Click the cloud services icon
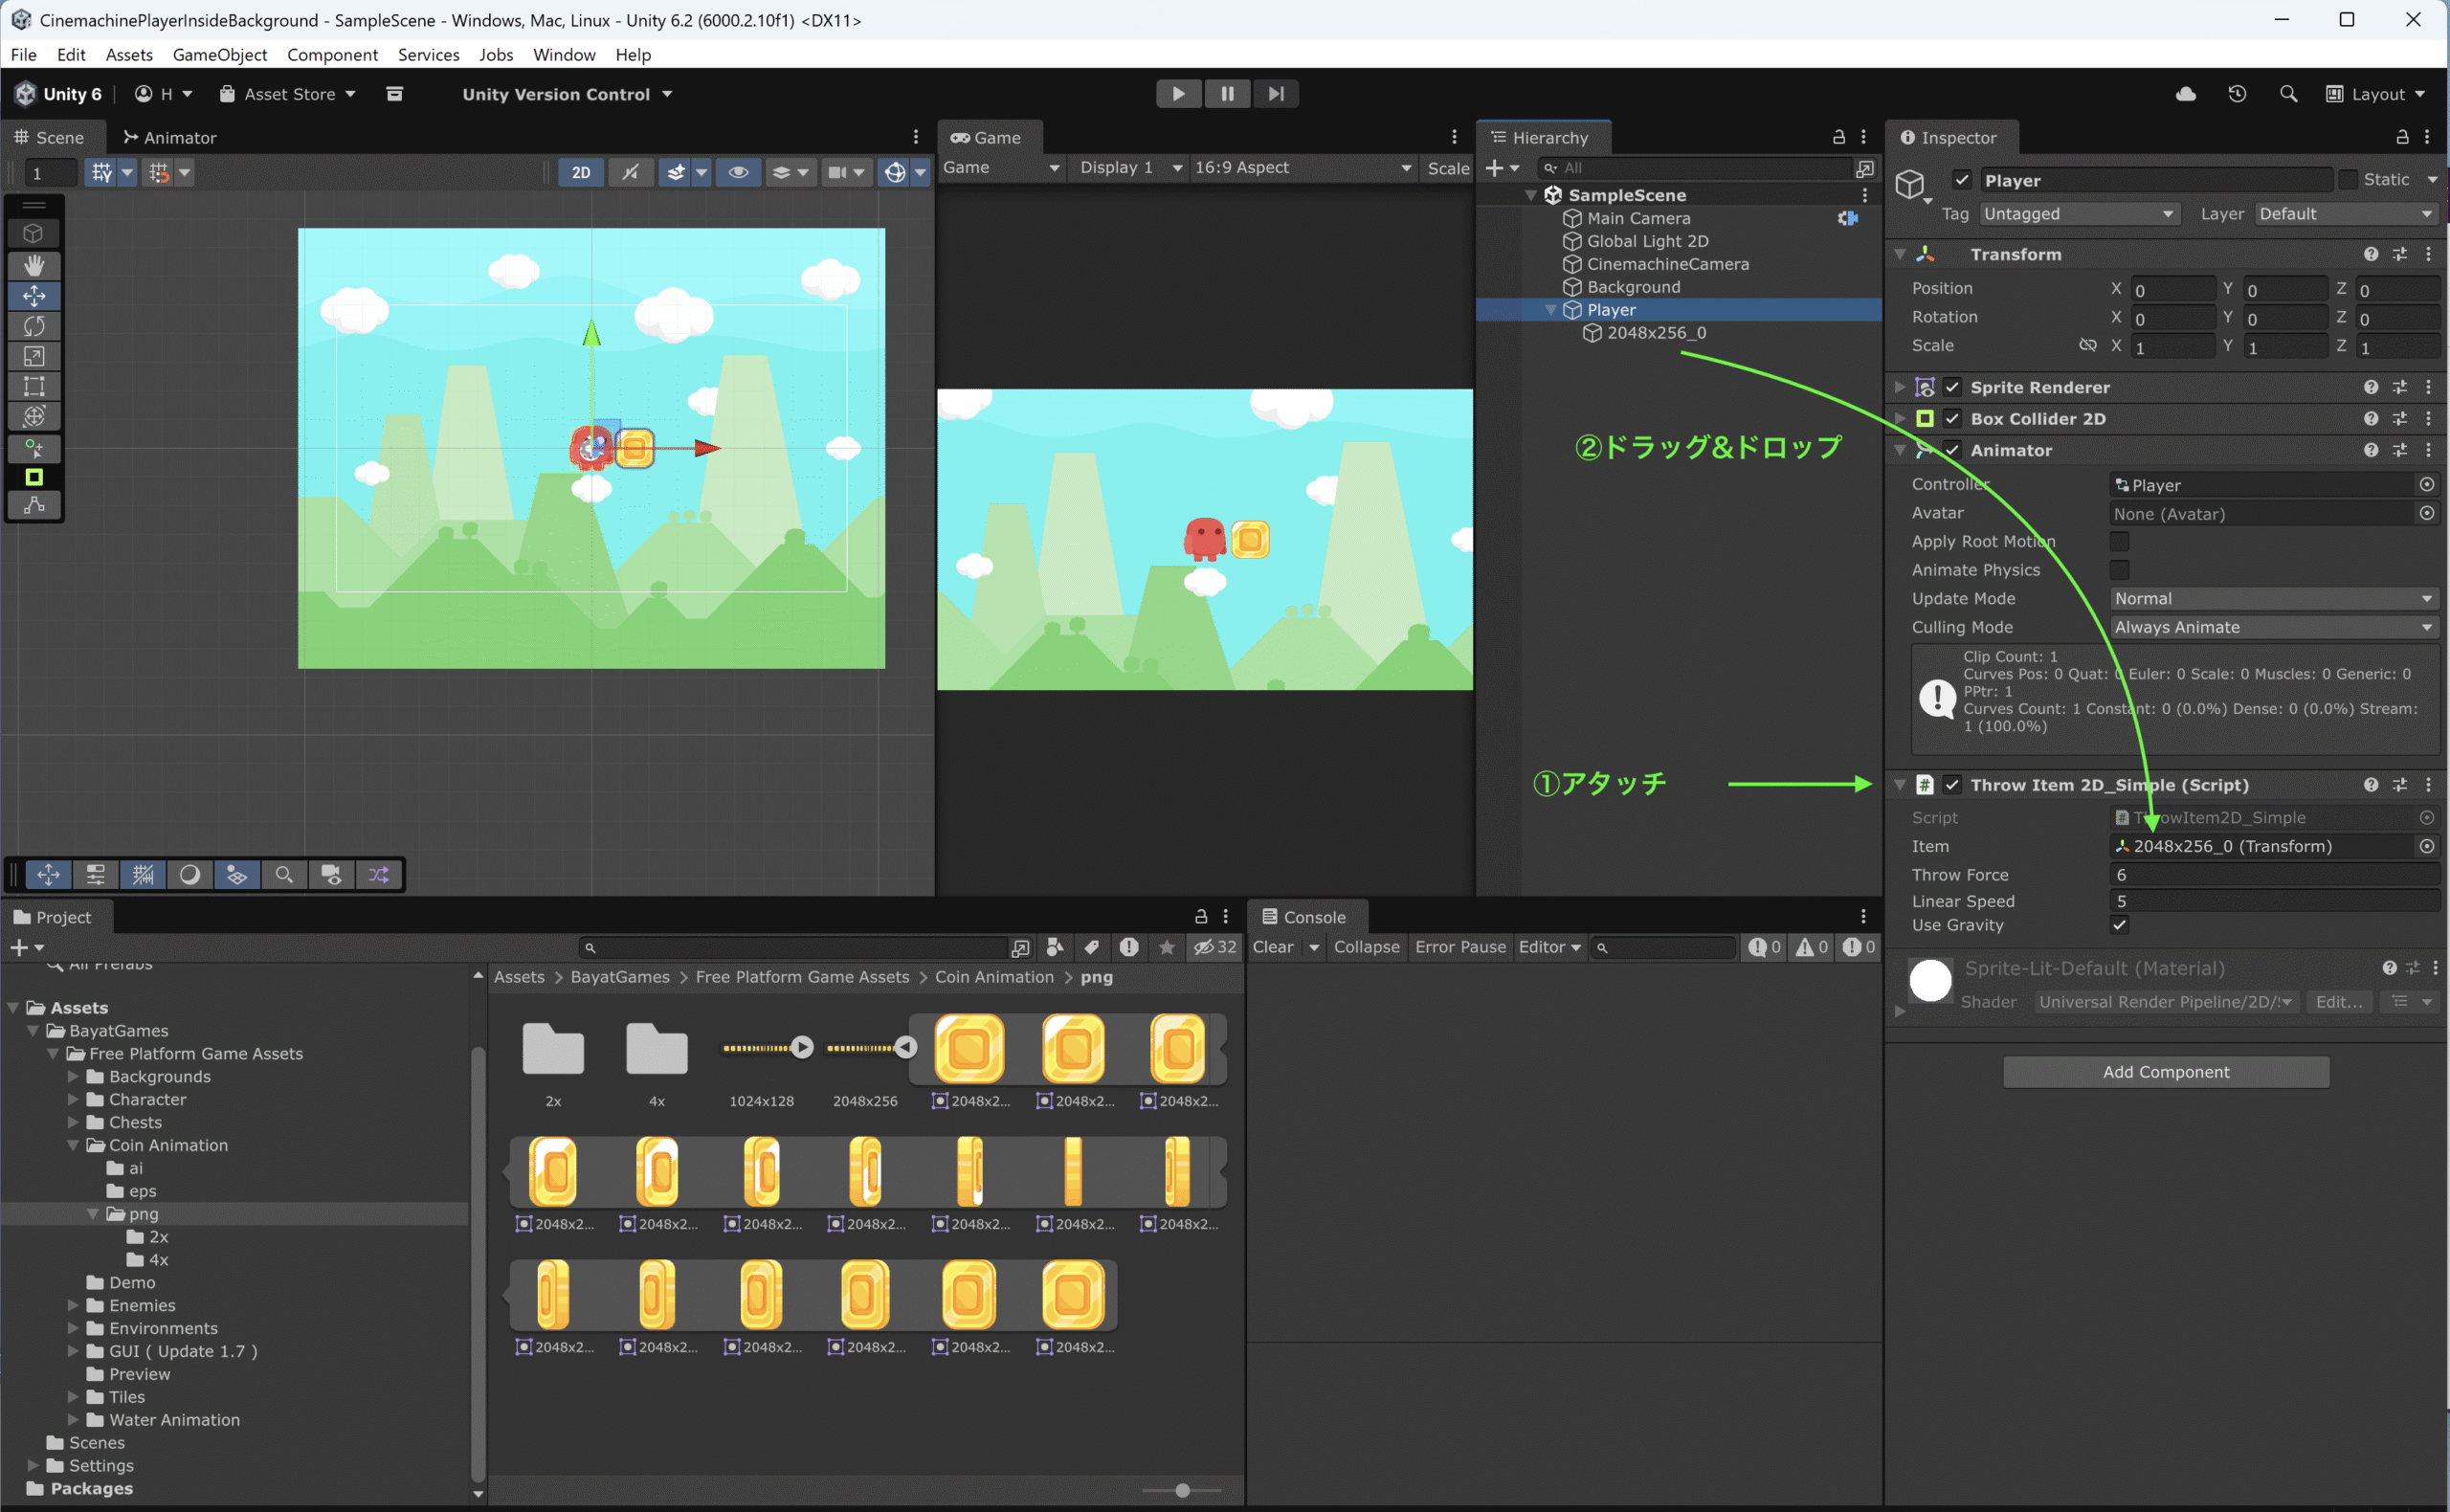The height and width of the screenshot is (1512, 2450). point(2186,94)
